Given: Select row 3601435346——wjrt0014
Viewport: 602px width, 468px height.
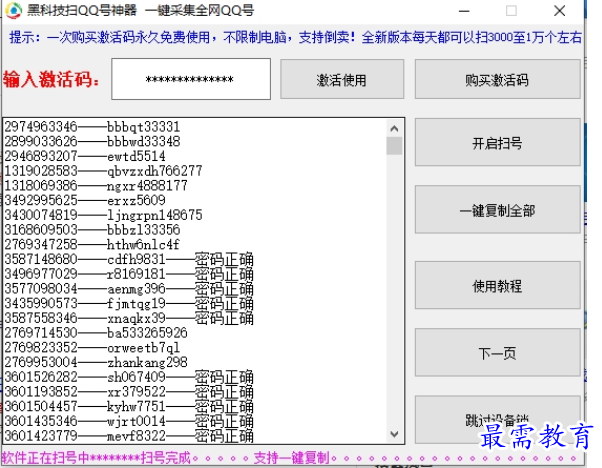Looking at the screenshot, I should pos(129,421).
